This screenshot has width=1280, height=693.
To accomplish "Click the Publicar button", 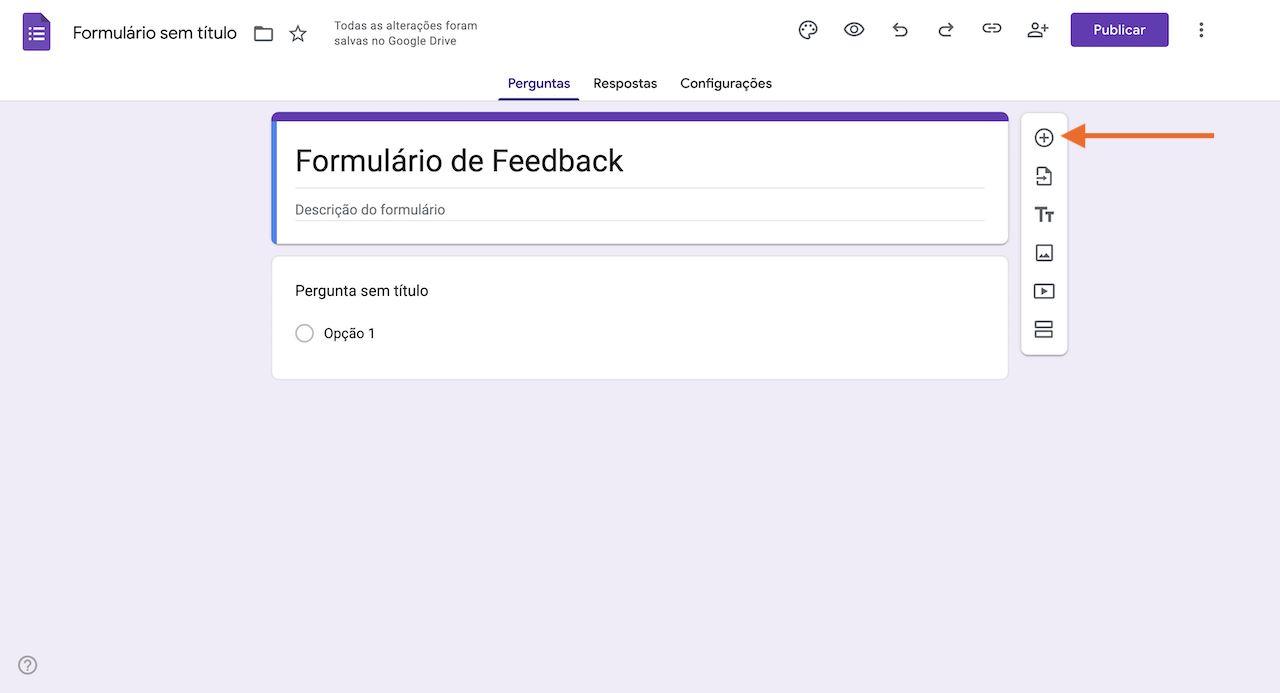I will click(1119, 29).
